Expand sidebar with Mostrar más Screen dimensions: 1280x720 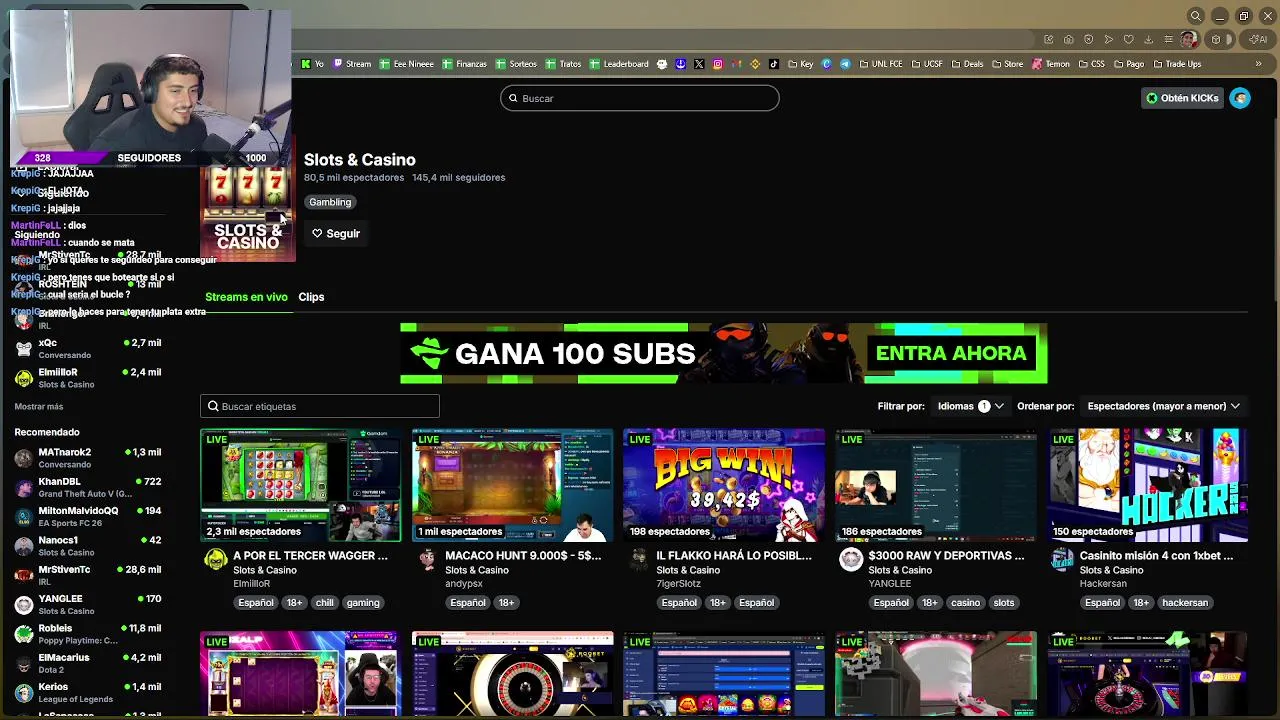click(39, 407)
